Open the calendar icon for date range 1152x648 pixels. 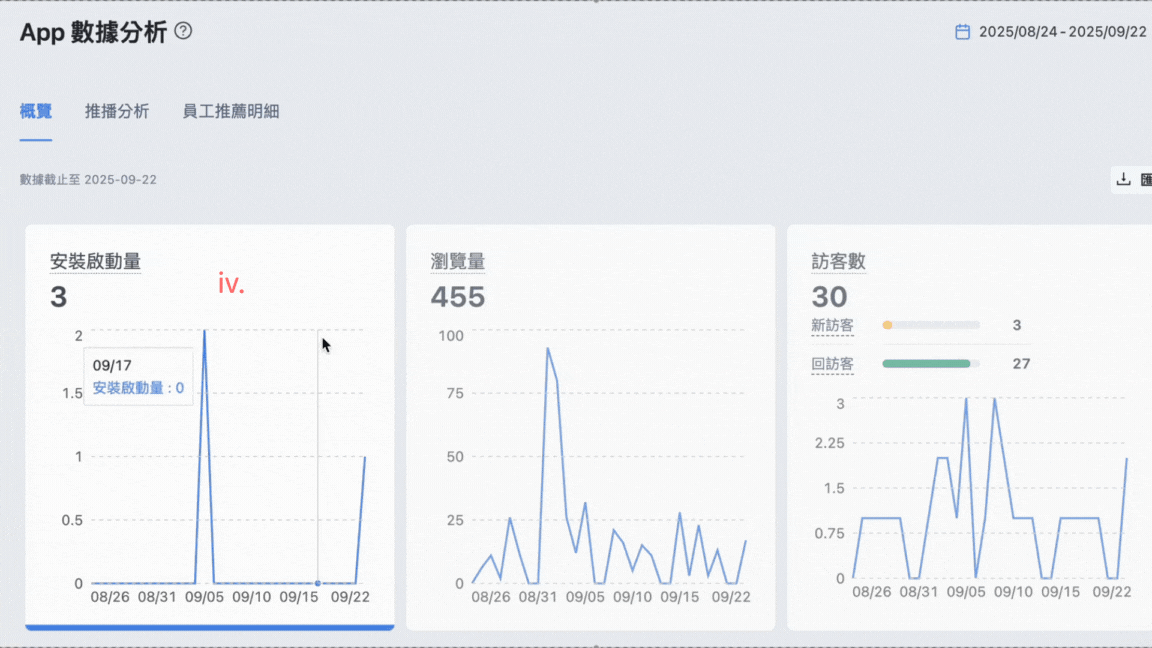click(962, 32)
